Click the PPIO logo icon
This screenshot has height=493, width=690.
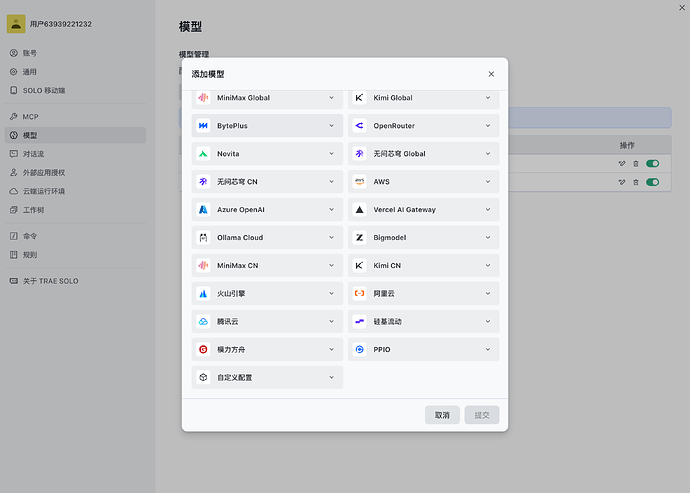pyautogui.click(x=360, y=350)
